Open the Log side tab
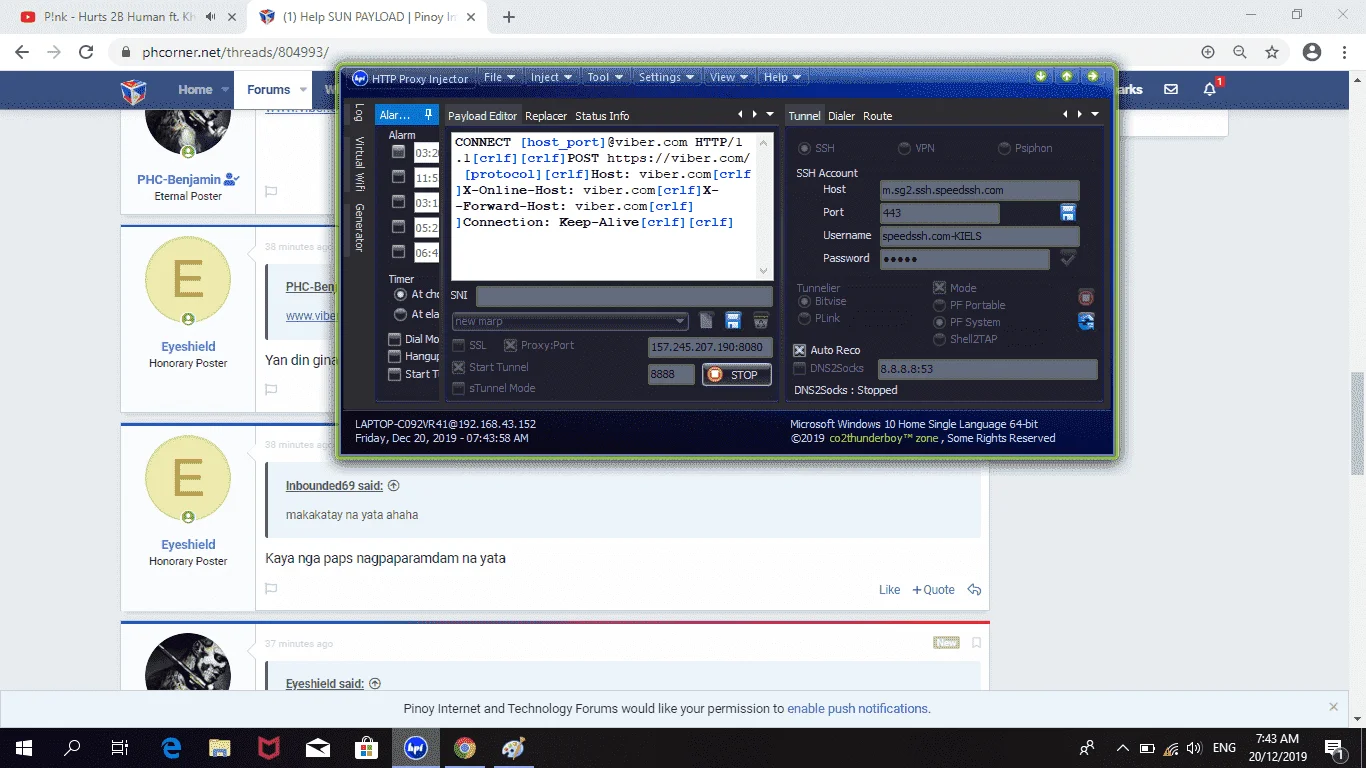Viewport: 1366px width, 768px height. pyautogui.click(x=359, y=112)
